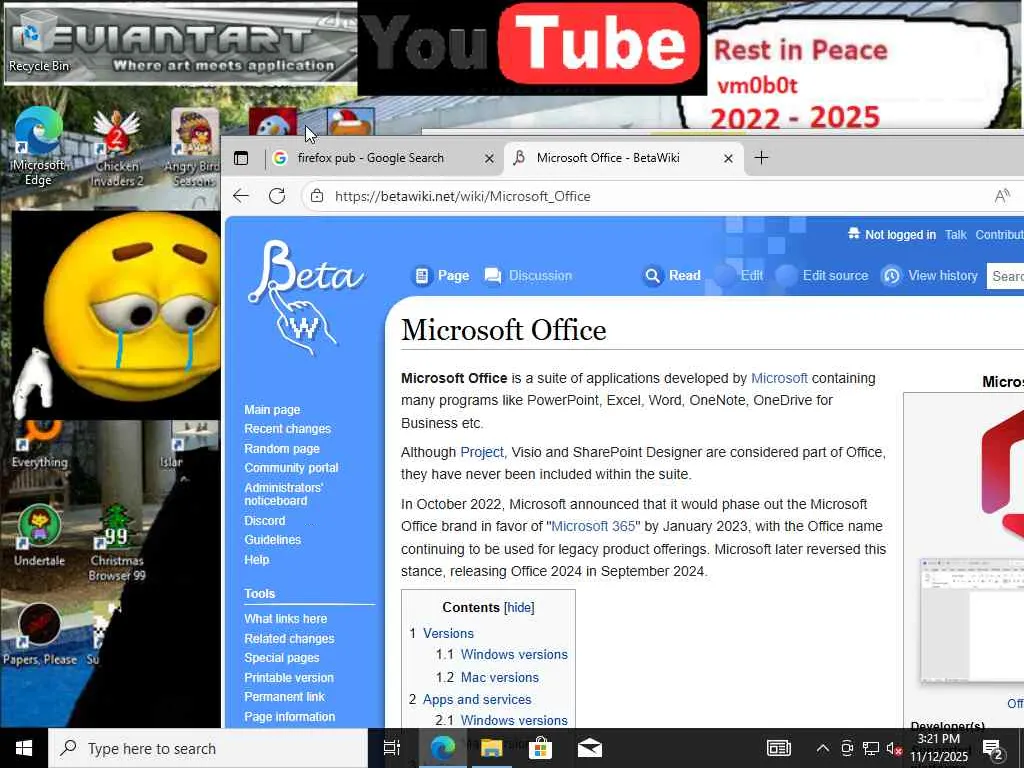This screenshot has height=768, width=1024.
Task: Click the Type here to search box
Action: coord(209,748)
